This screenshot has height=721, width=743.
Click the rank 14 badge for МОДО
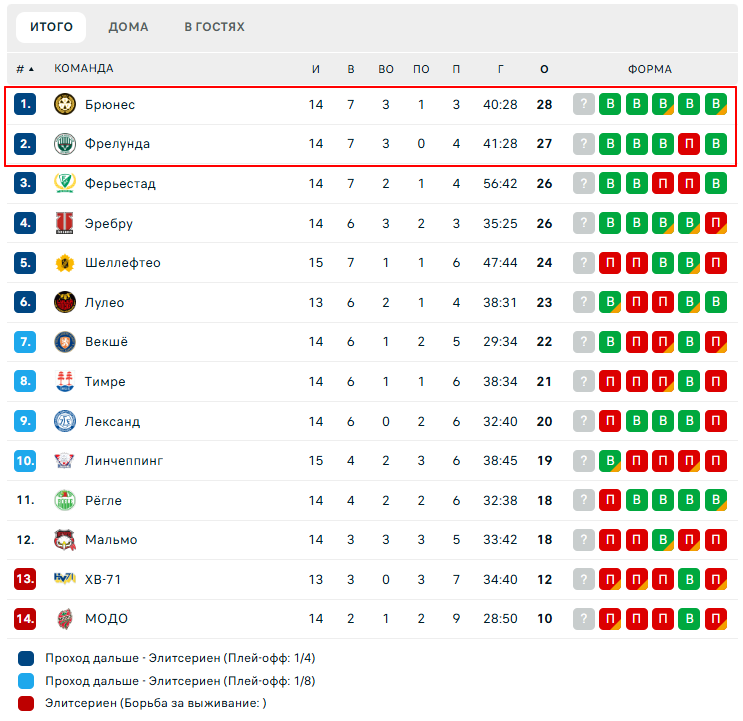click(26, 619)
